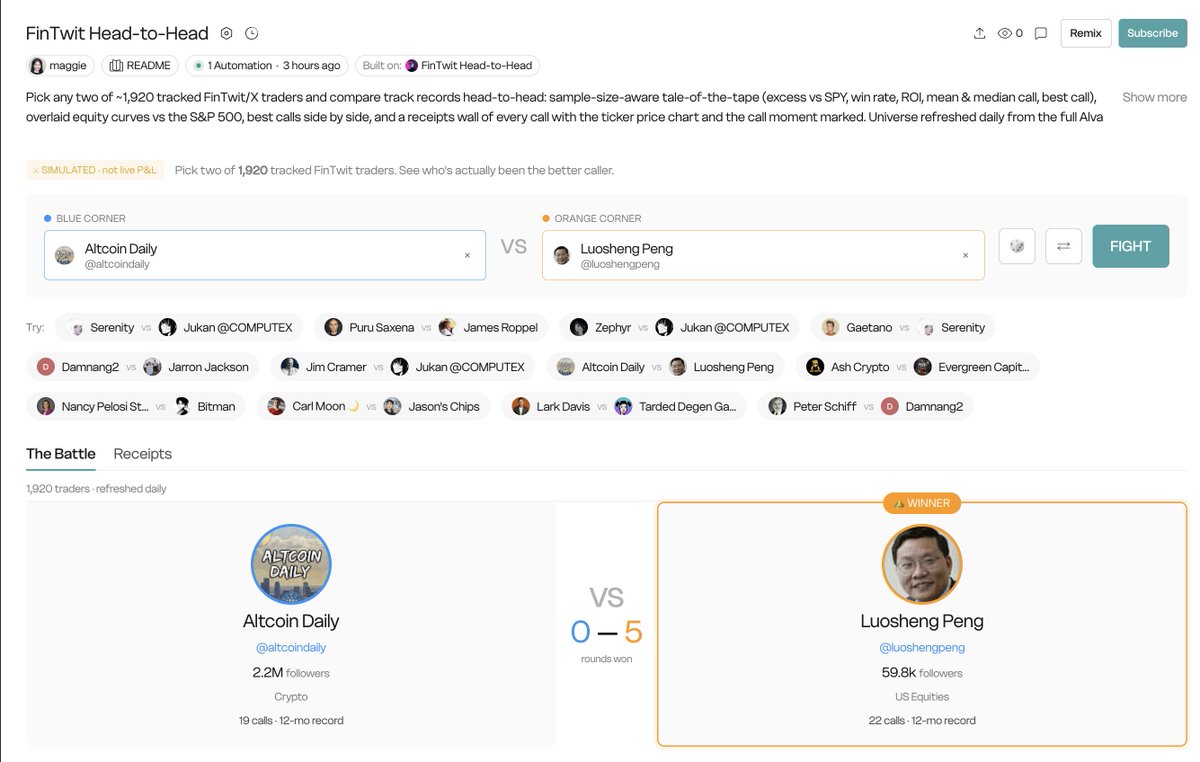This screenshot has width=1200, height=762.
Task: Try Altcoin Daily vs Luosheng Peng chip
Action: (665, 367)
